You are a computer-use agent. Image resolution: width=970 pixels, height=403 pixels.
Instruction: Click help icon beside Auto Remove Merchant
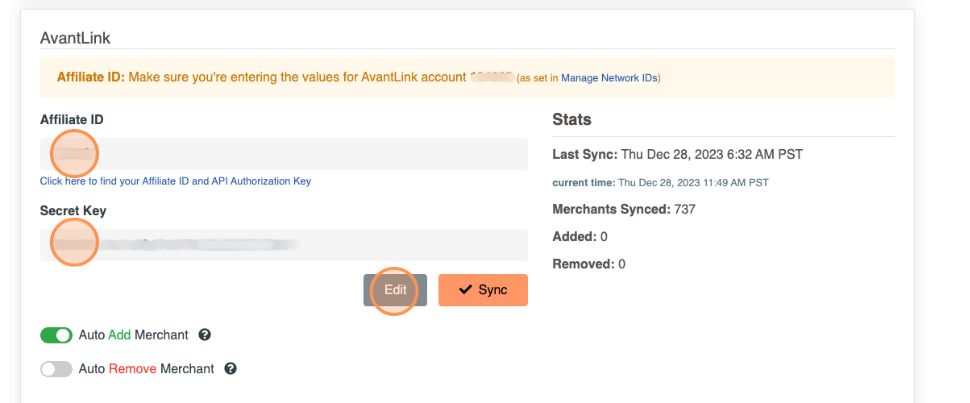coord(230,369)
